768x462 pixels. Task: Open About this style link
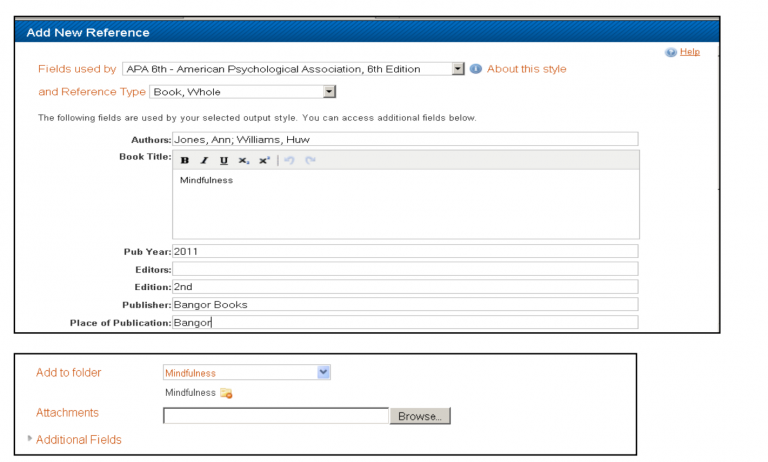[527, 69]
